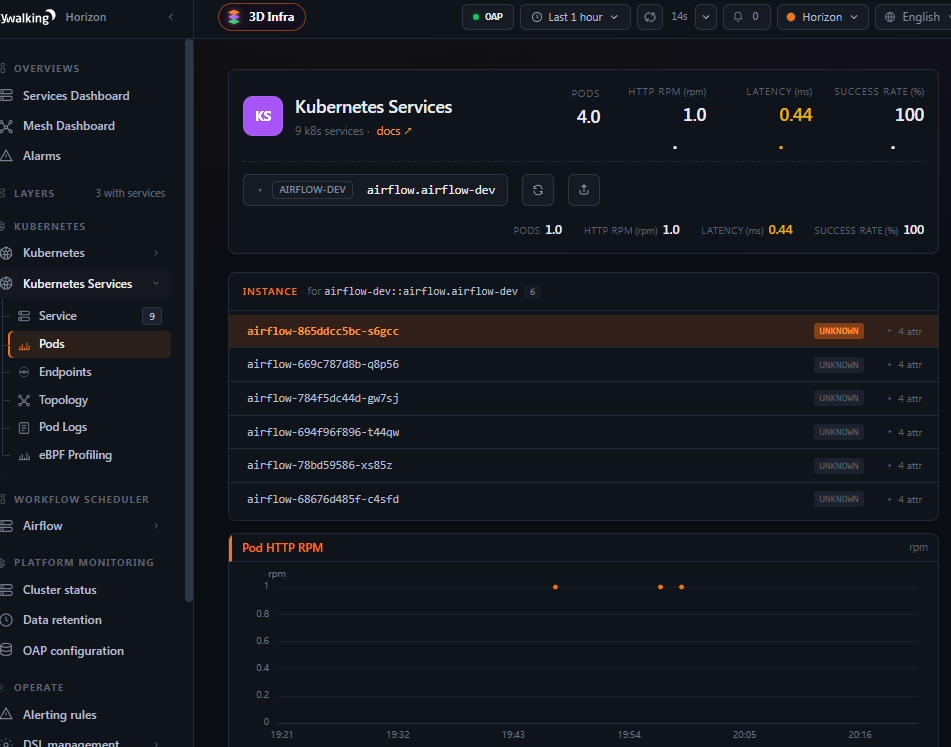Click the Pod HTTP RPM chart title

[x=283, y=548]
